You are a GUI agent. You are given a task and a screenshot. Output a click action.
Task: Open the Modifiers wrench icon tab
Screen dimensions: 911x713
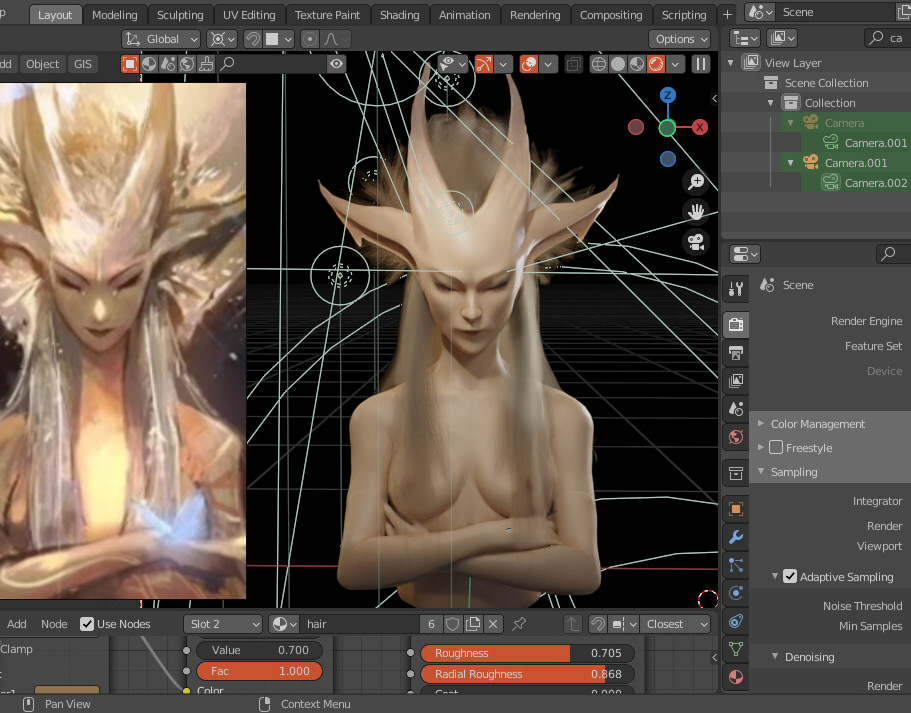(x=736, y=537)
